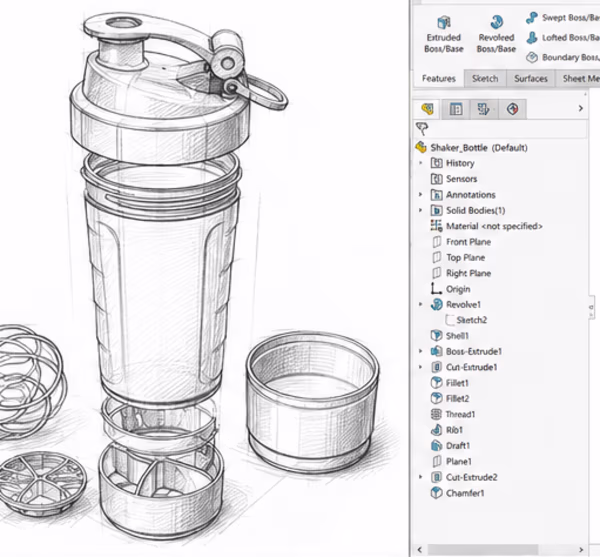Expand the Cut-Extrude1 feature node
The height and width of the screenshot is (557, 600).
click(421, 367)
